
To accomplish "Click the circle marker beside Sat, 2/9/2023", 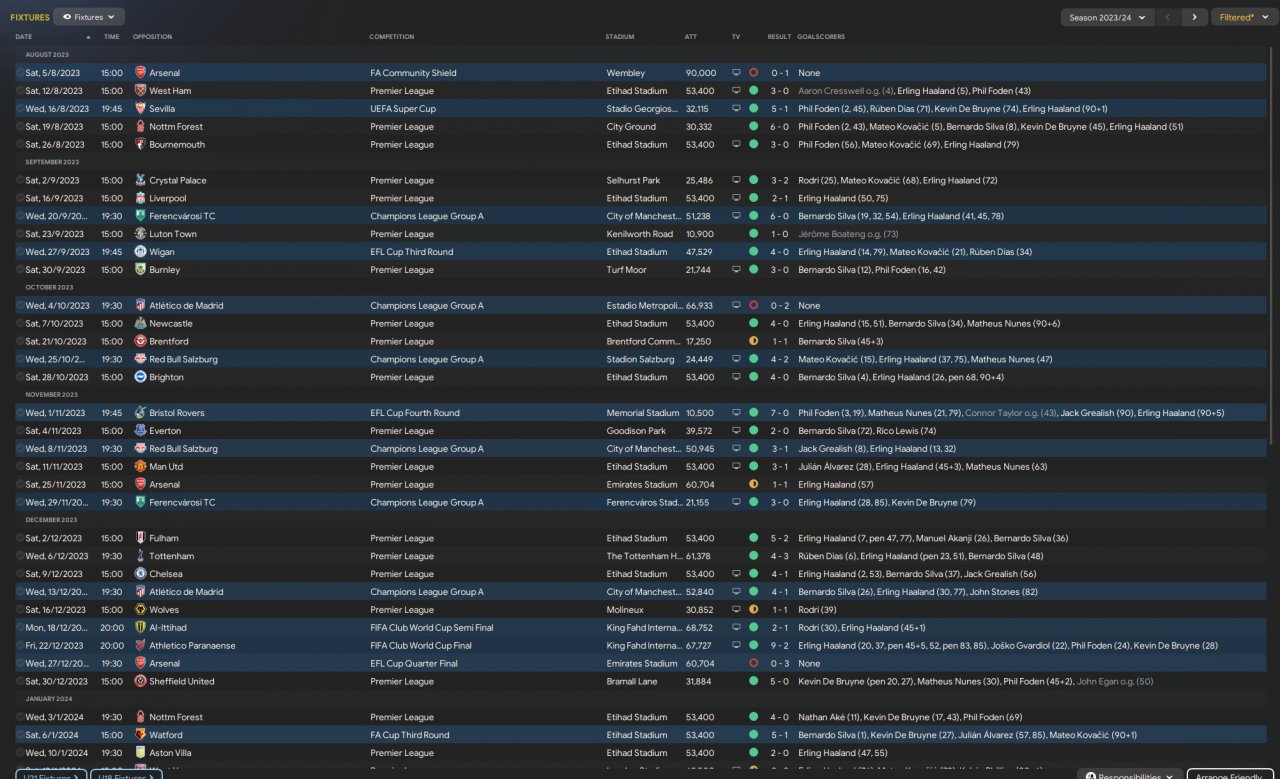I will point(20,181).
